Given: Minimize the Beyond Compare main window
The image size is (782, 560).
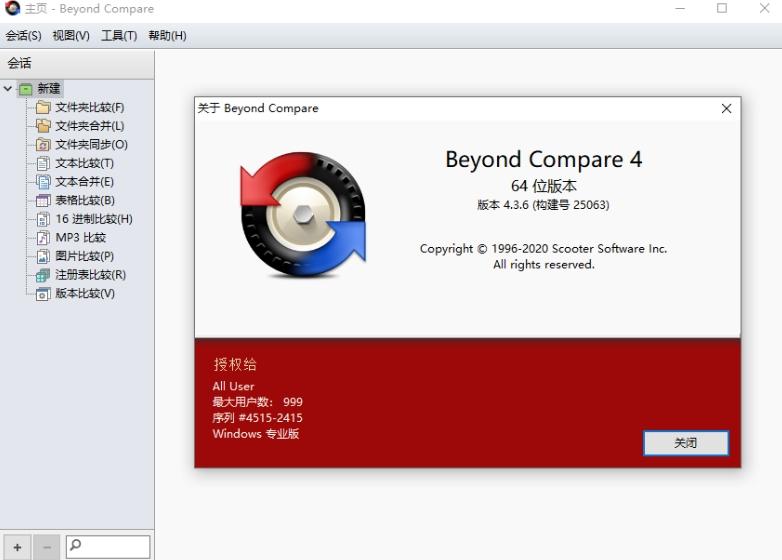Looking at the screenshot, I should click(x=680, y=8).
